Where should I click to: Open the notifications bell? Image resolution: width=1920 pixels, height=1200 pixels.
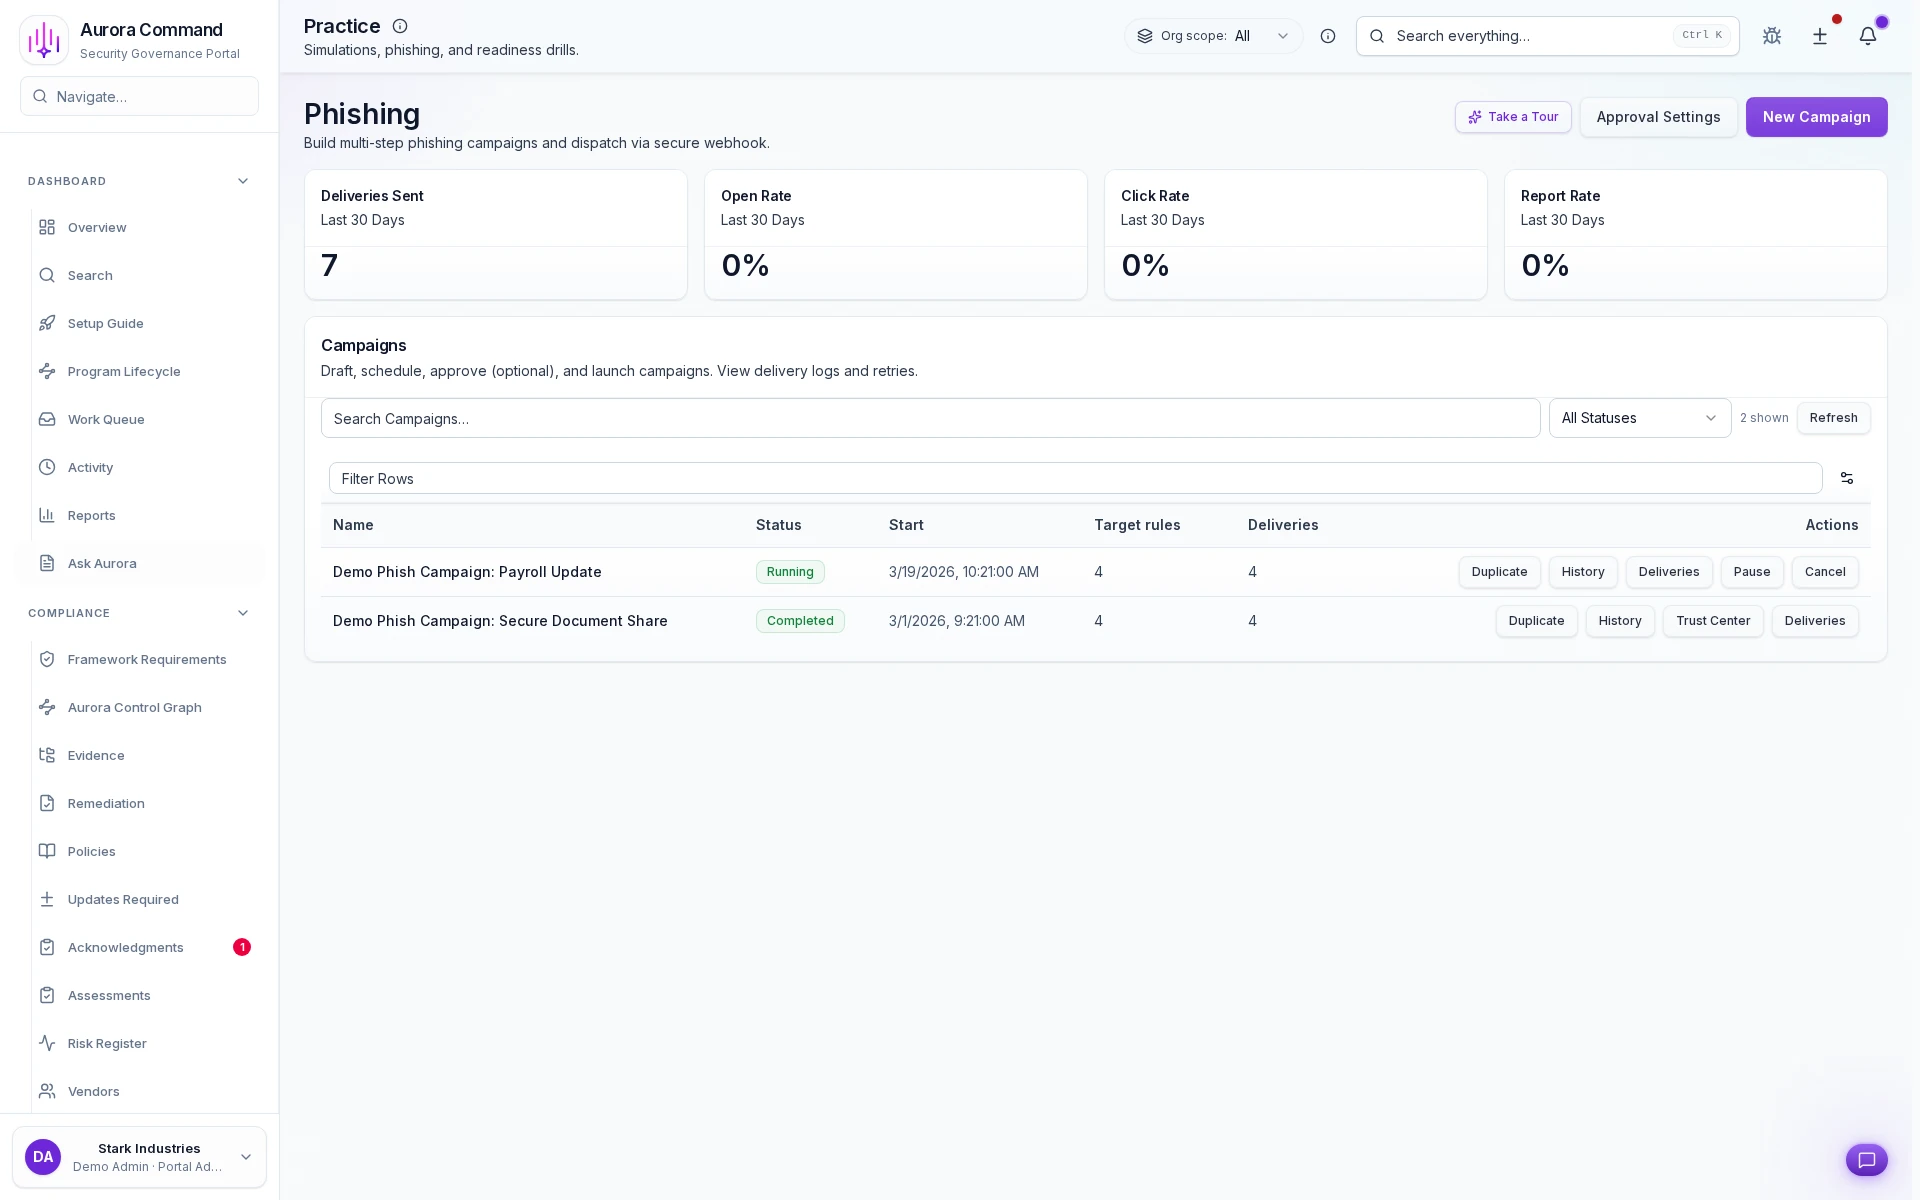1868,36
